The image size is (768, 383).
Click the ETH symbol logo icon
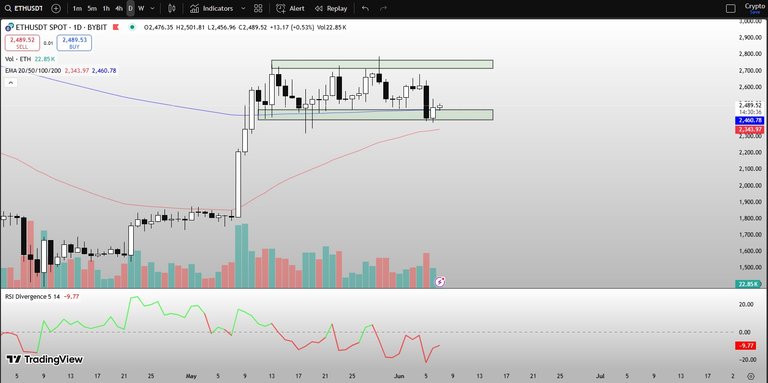9,27
